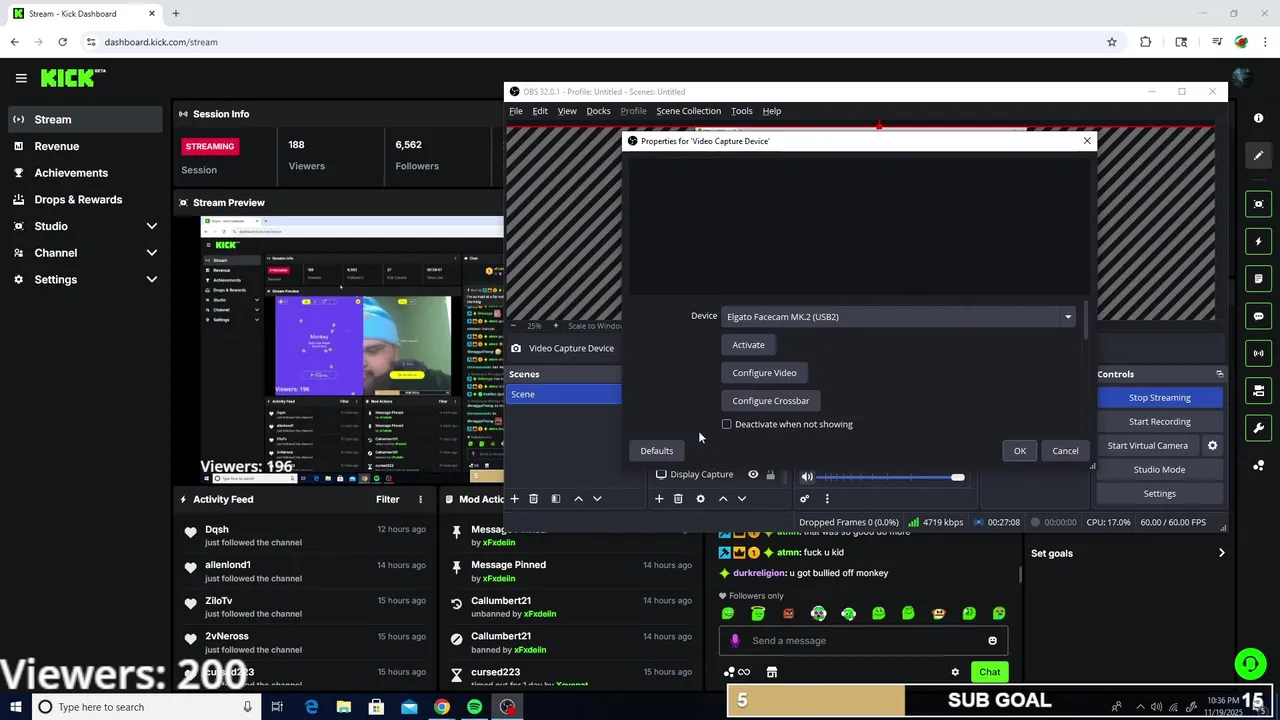Click the note document icon in Kick right toolbar
Image resolution: width=1280 pixels, height=720 pixels.
click(1258, 279)
